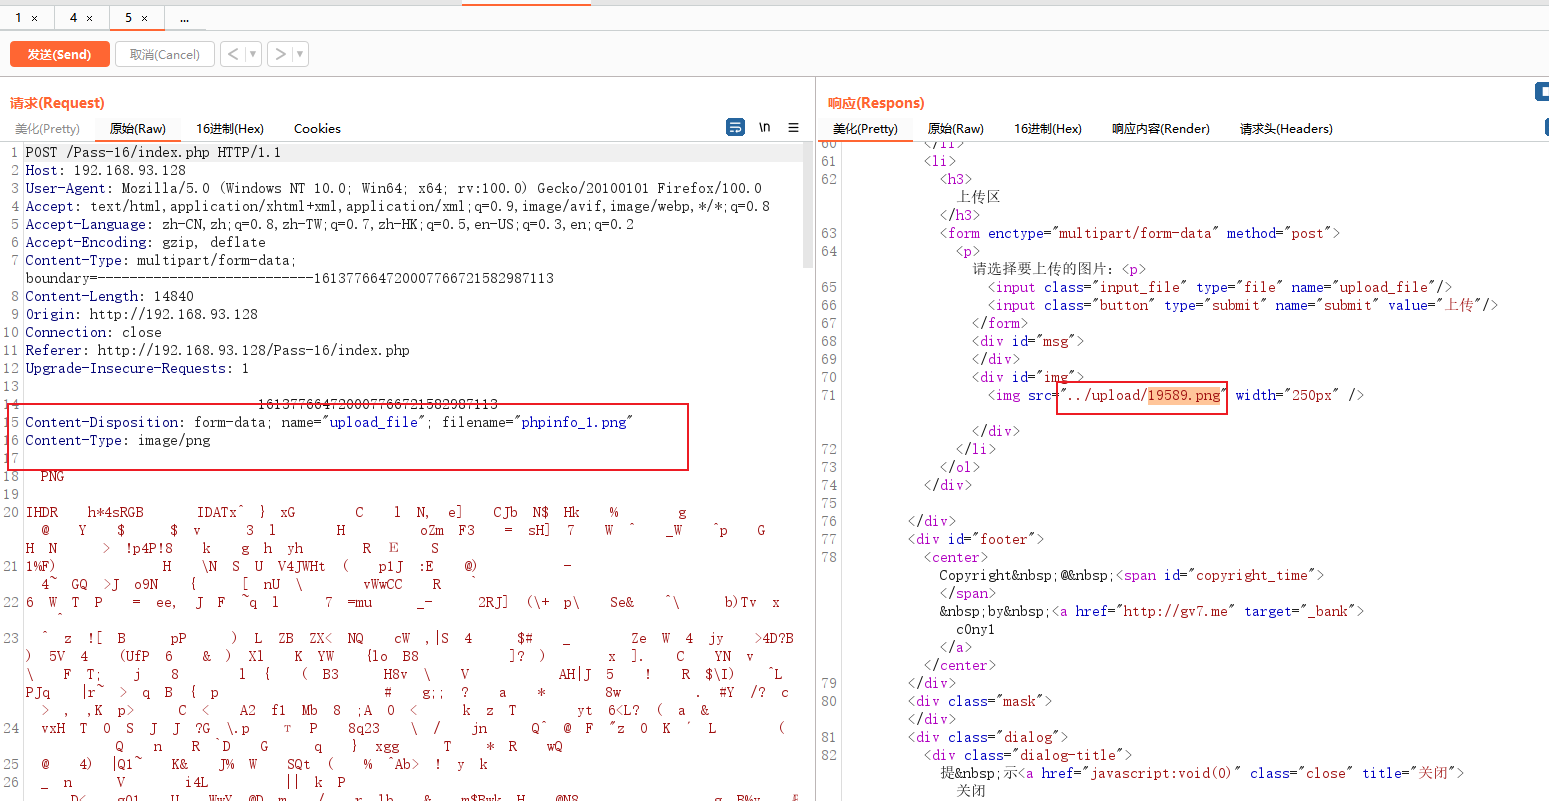Close Repeater tab 1

pyautogui.click(x=35, y=18)
